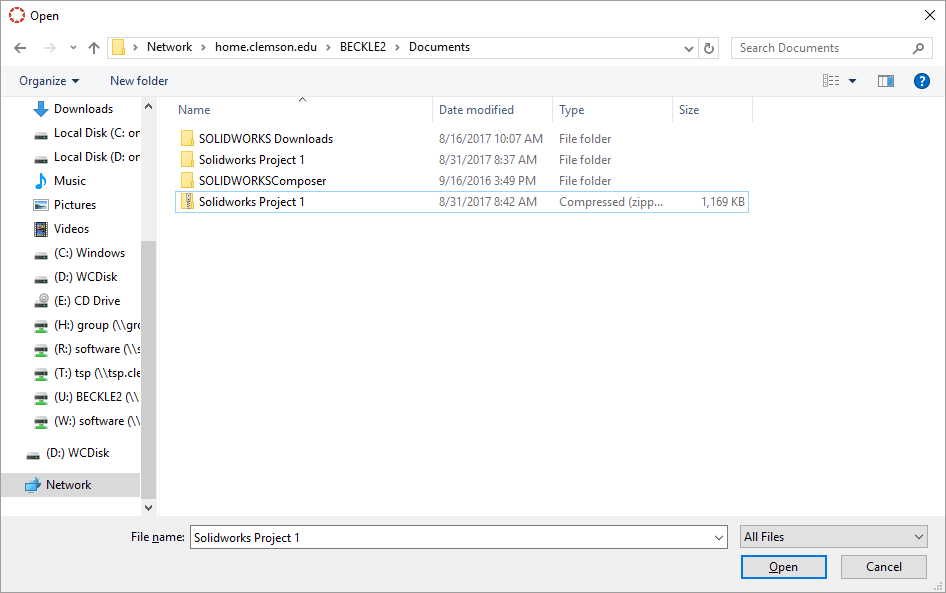
Task: Go up one folder level
Action: 94,48
